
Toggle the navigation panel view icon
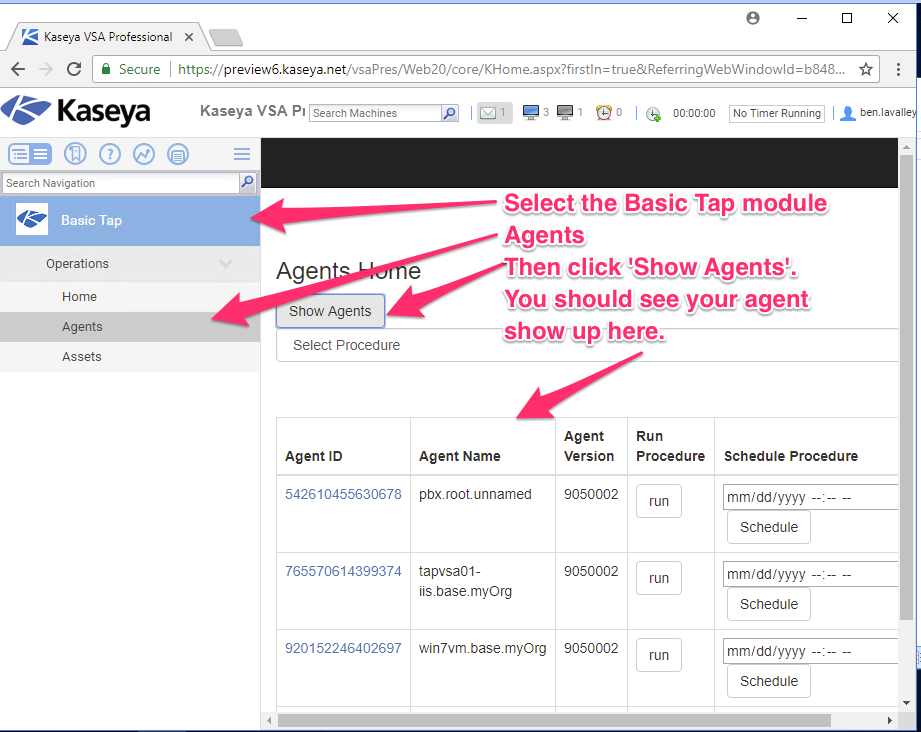click(29, 155)
